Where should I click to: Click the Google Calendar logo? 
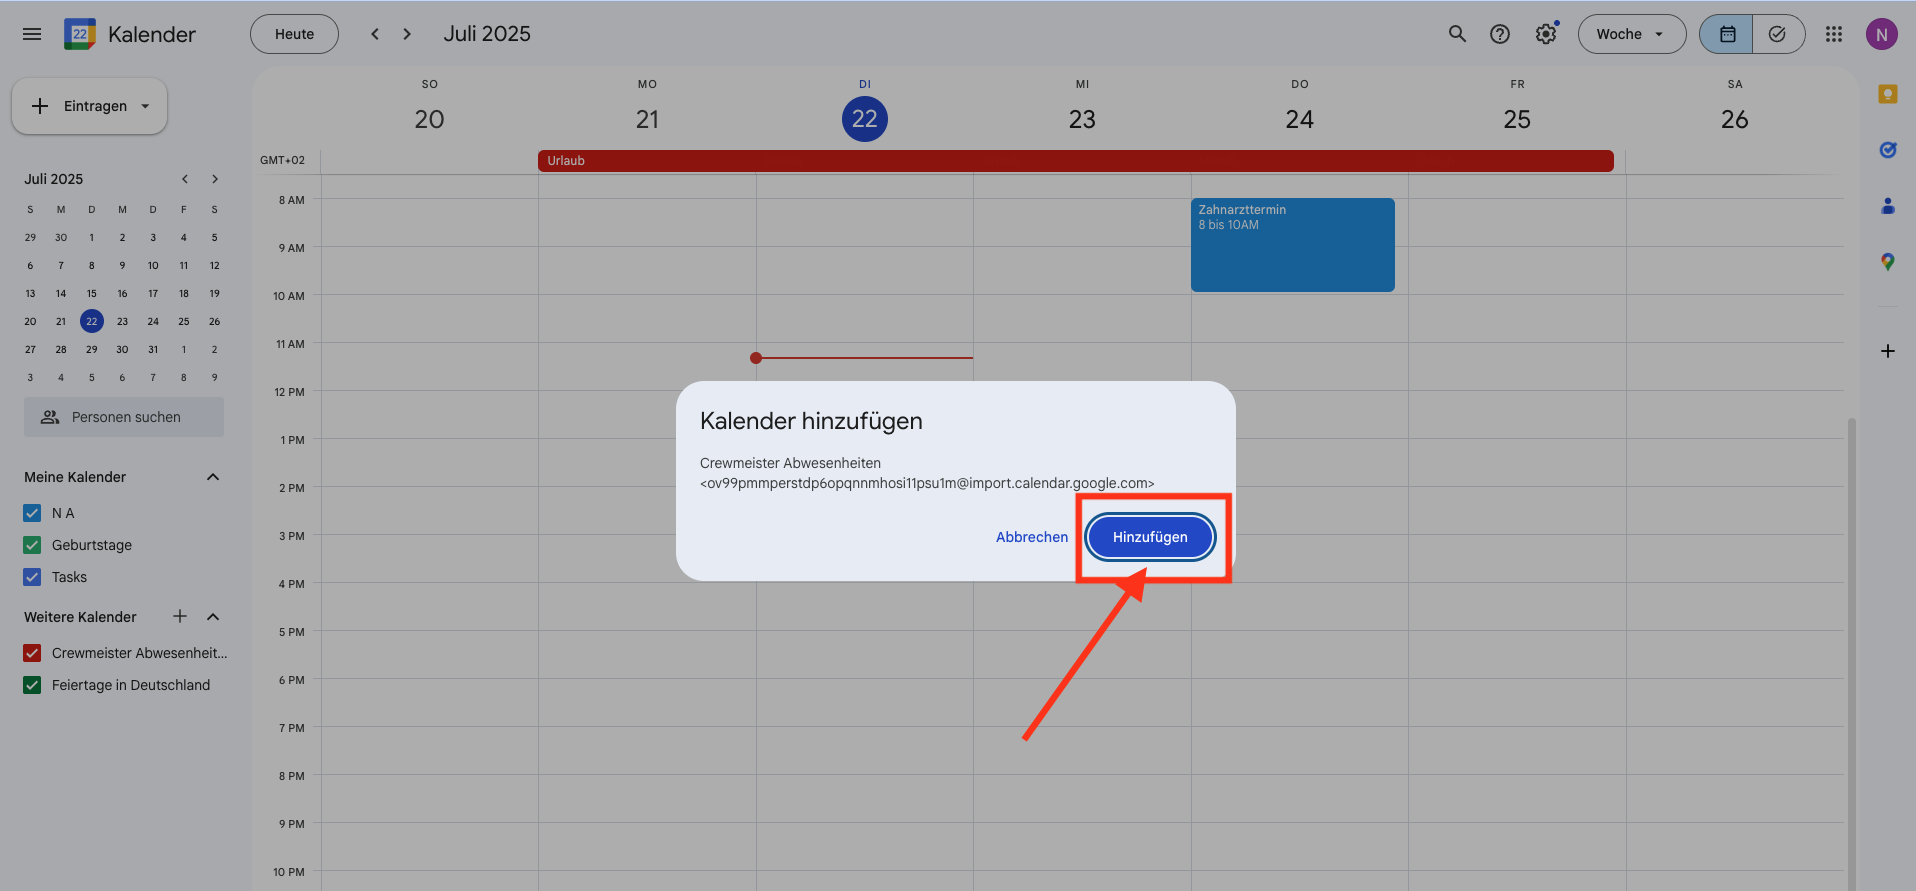[x=80, y=34]
